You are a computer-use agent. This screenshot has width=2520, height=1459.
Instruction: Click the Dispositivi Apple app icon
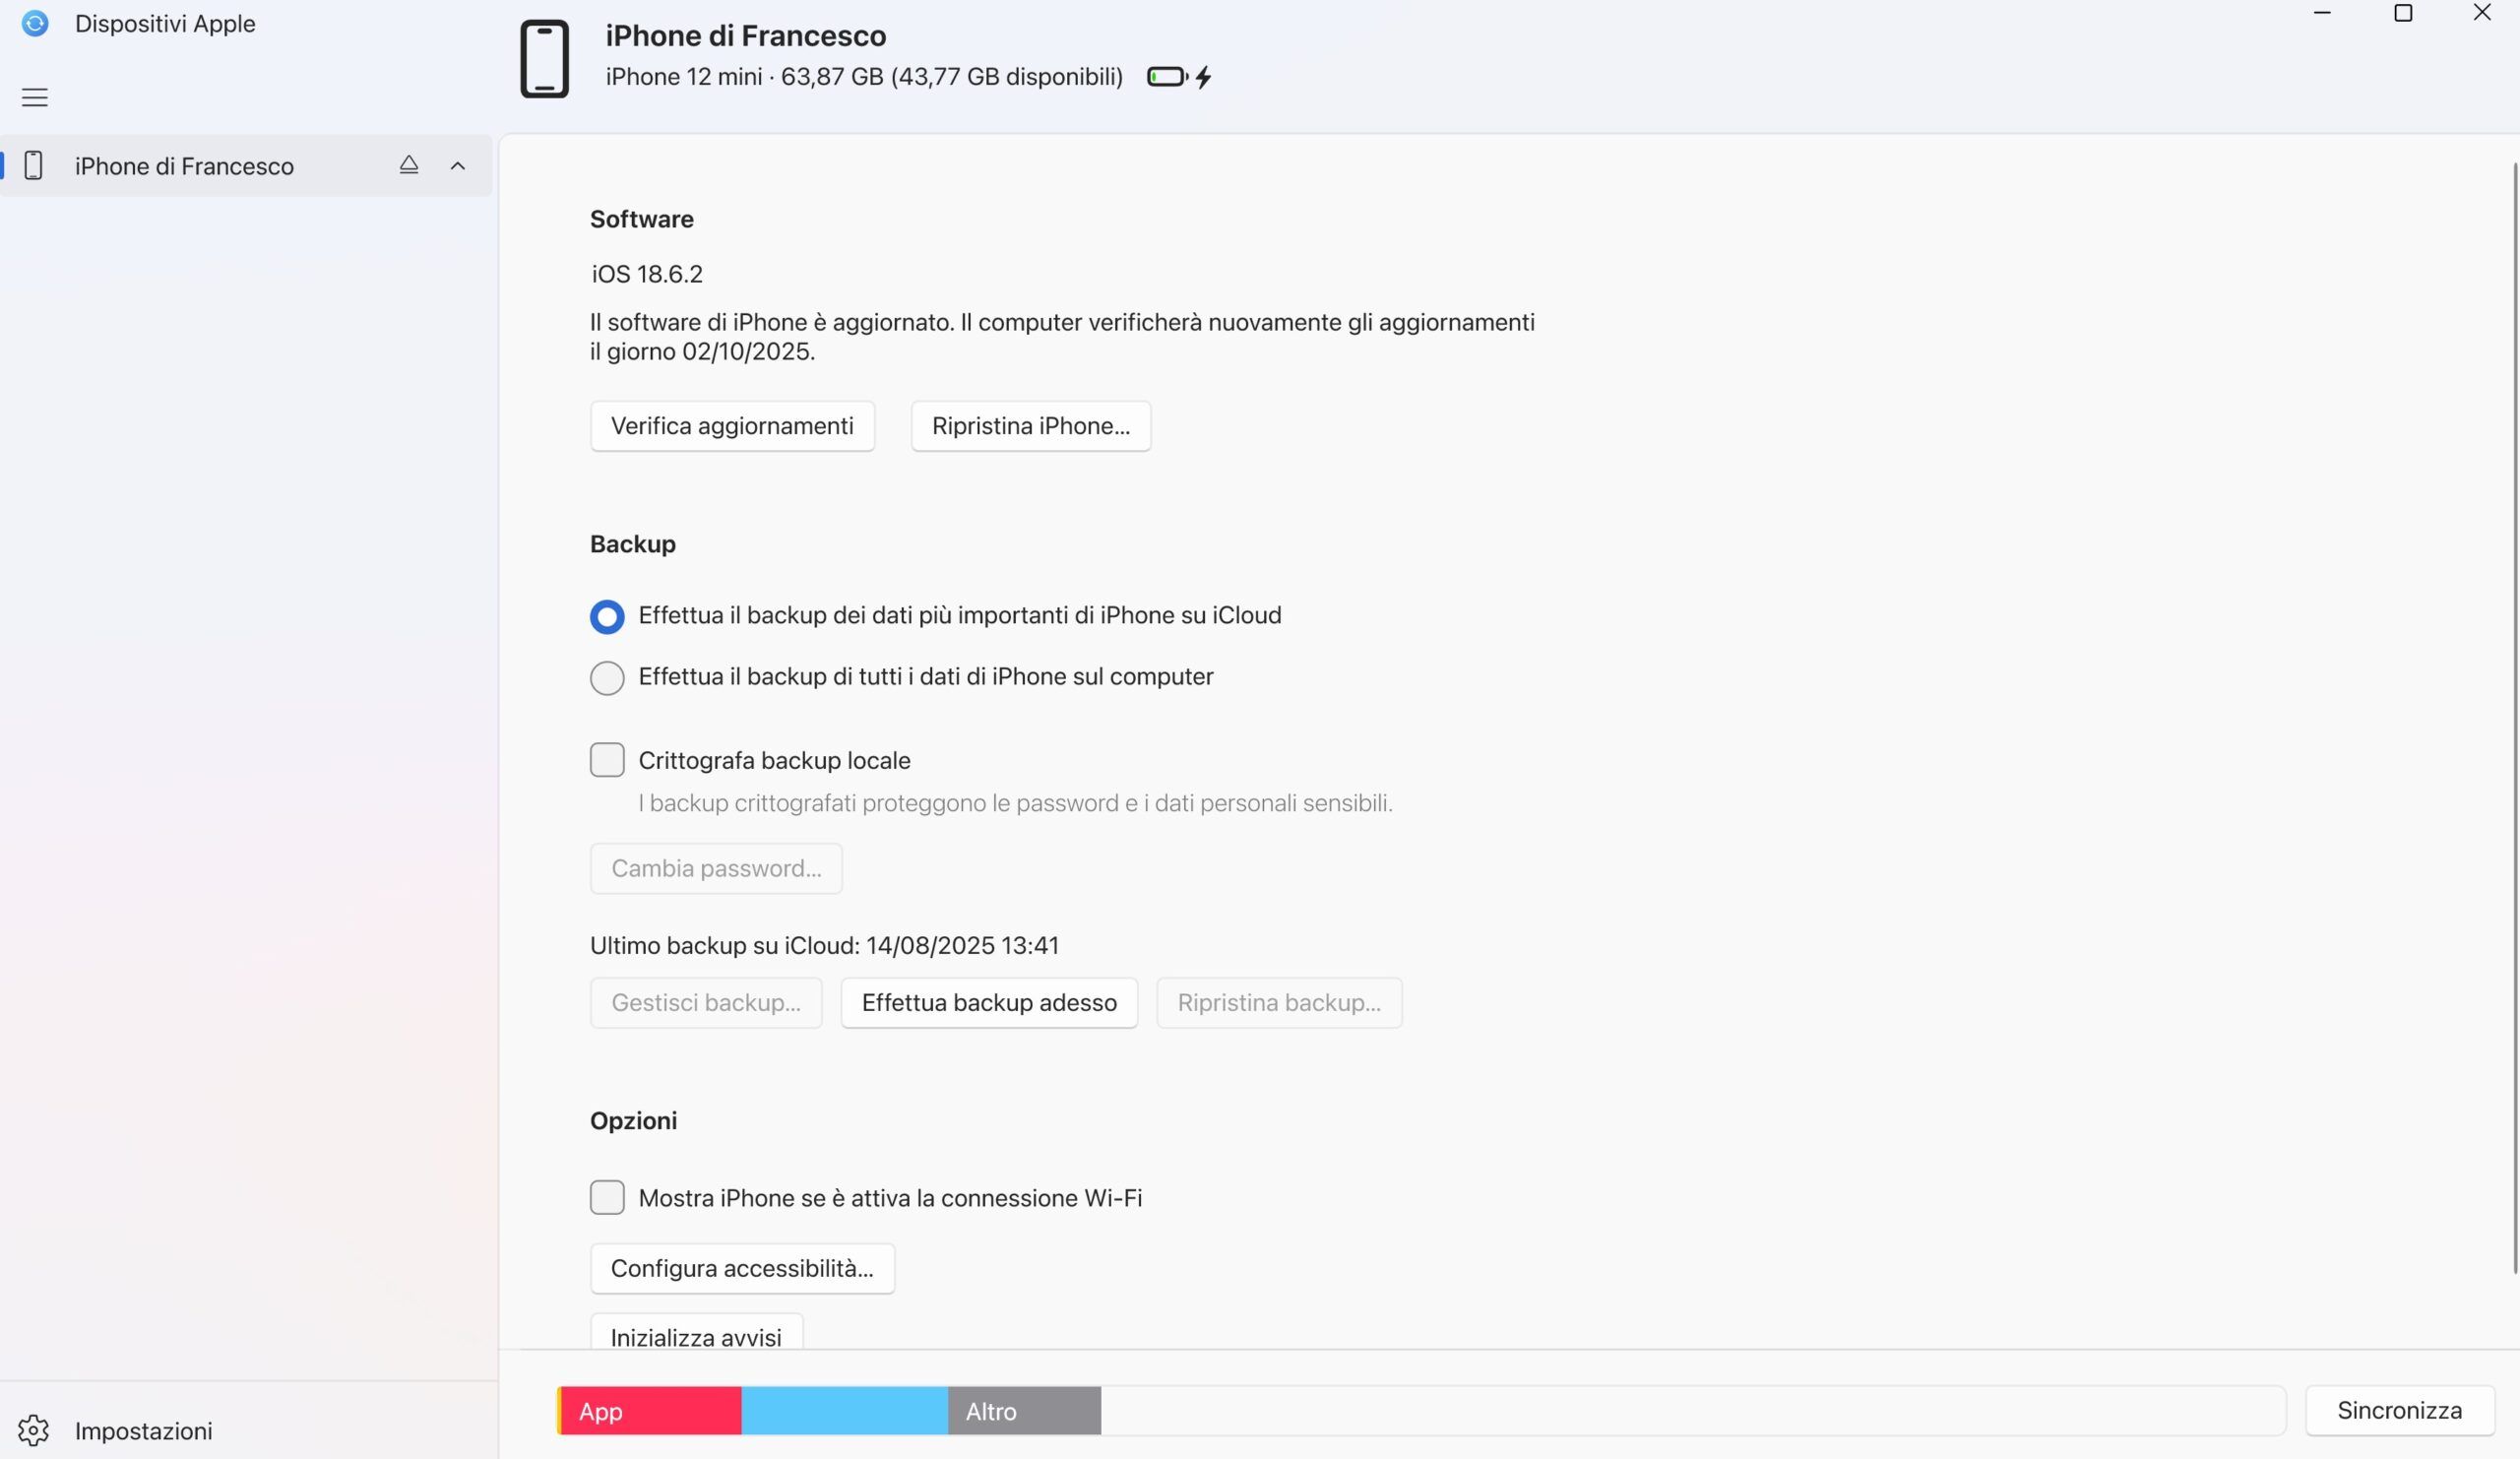[x=35, y=23]
